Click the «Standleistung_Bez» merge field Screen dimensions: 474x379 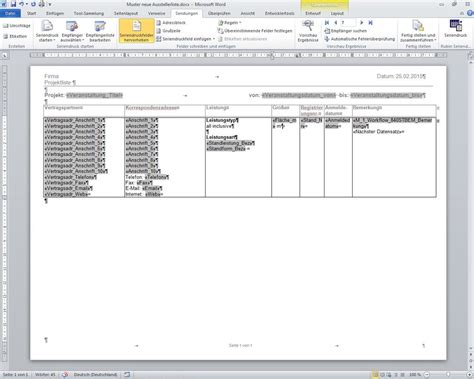(229, 143)
